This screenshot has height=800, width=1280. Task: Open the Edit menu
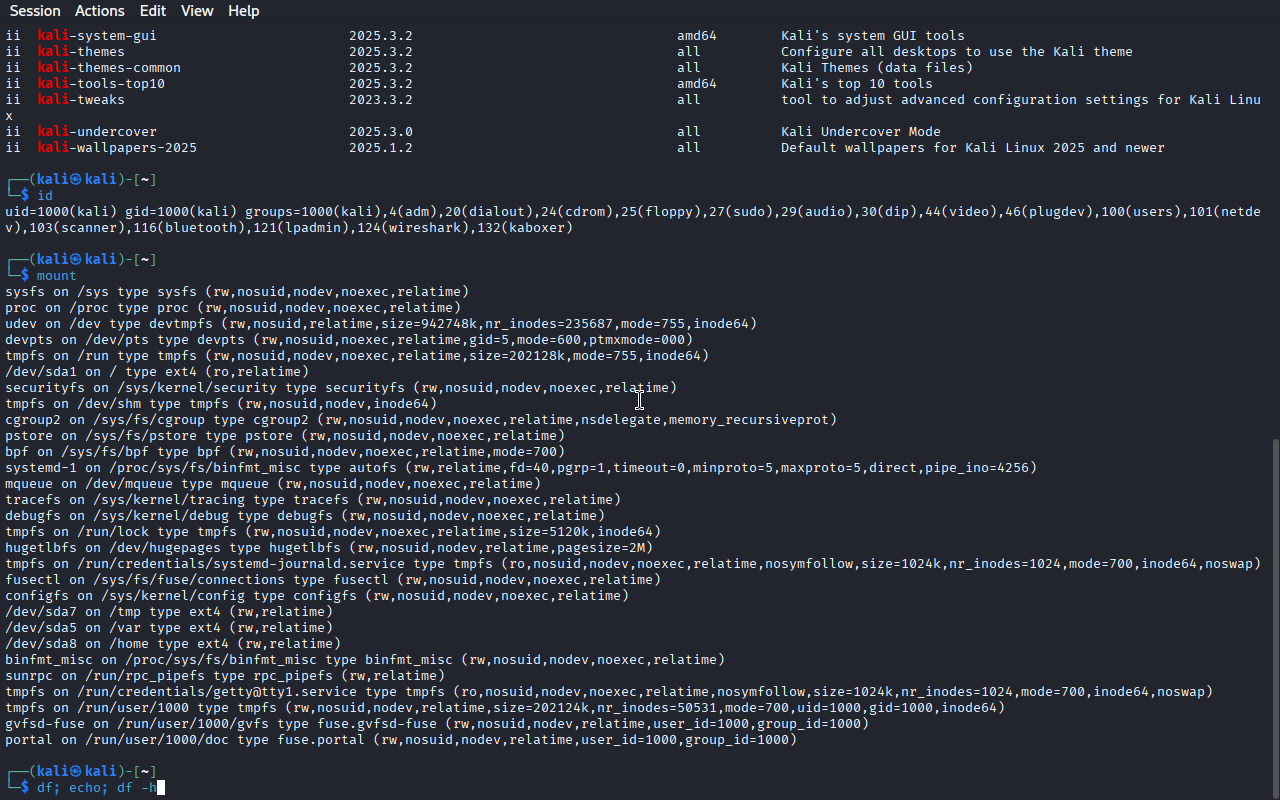pos(153,11)
